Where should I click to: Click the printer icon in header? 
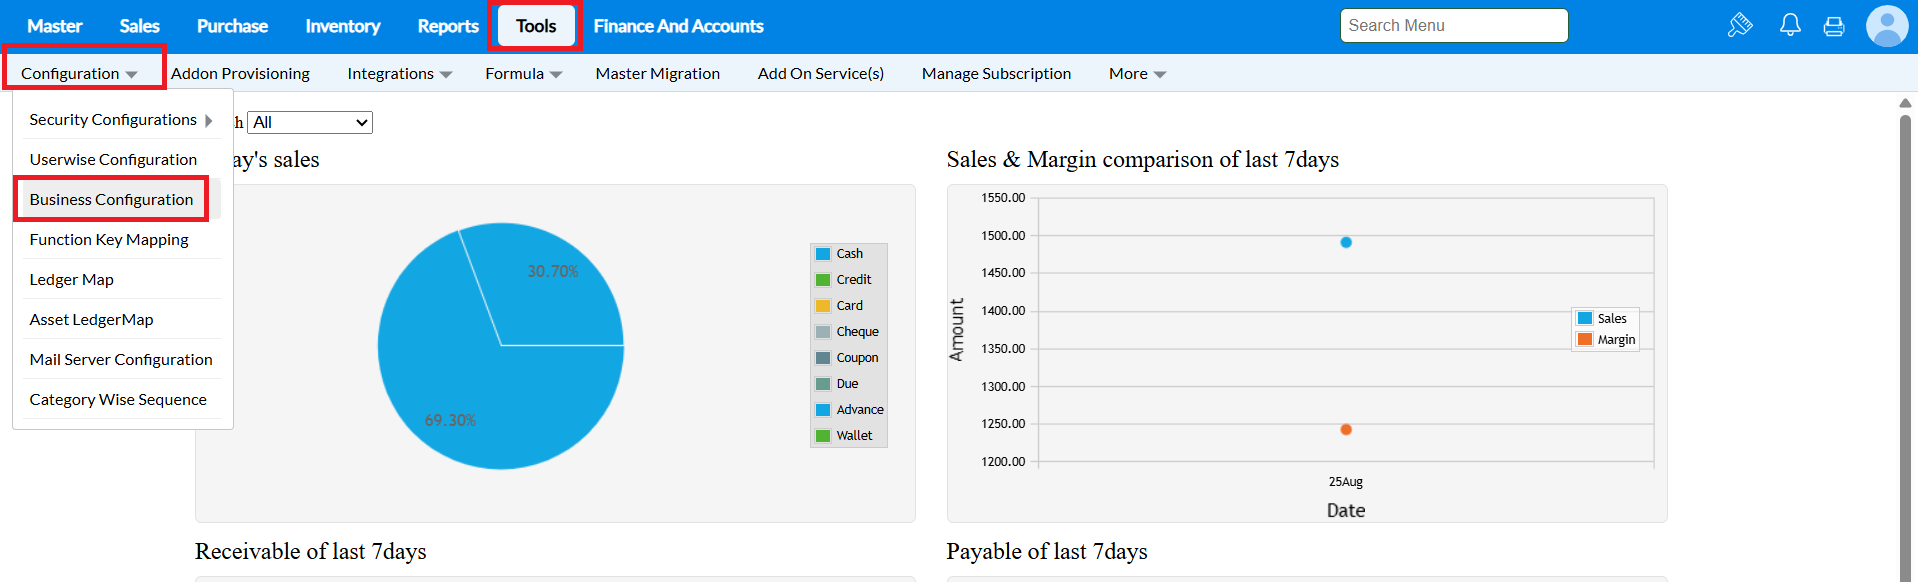(1834, 26)
